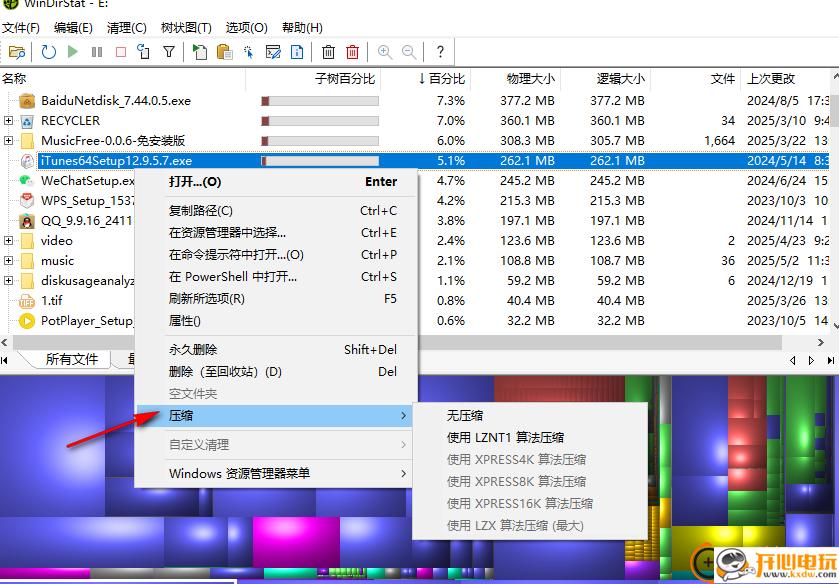
Task: Click the Open folder icon in toolbar
Action: (x=16, y=52)
